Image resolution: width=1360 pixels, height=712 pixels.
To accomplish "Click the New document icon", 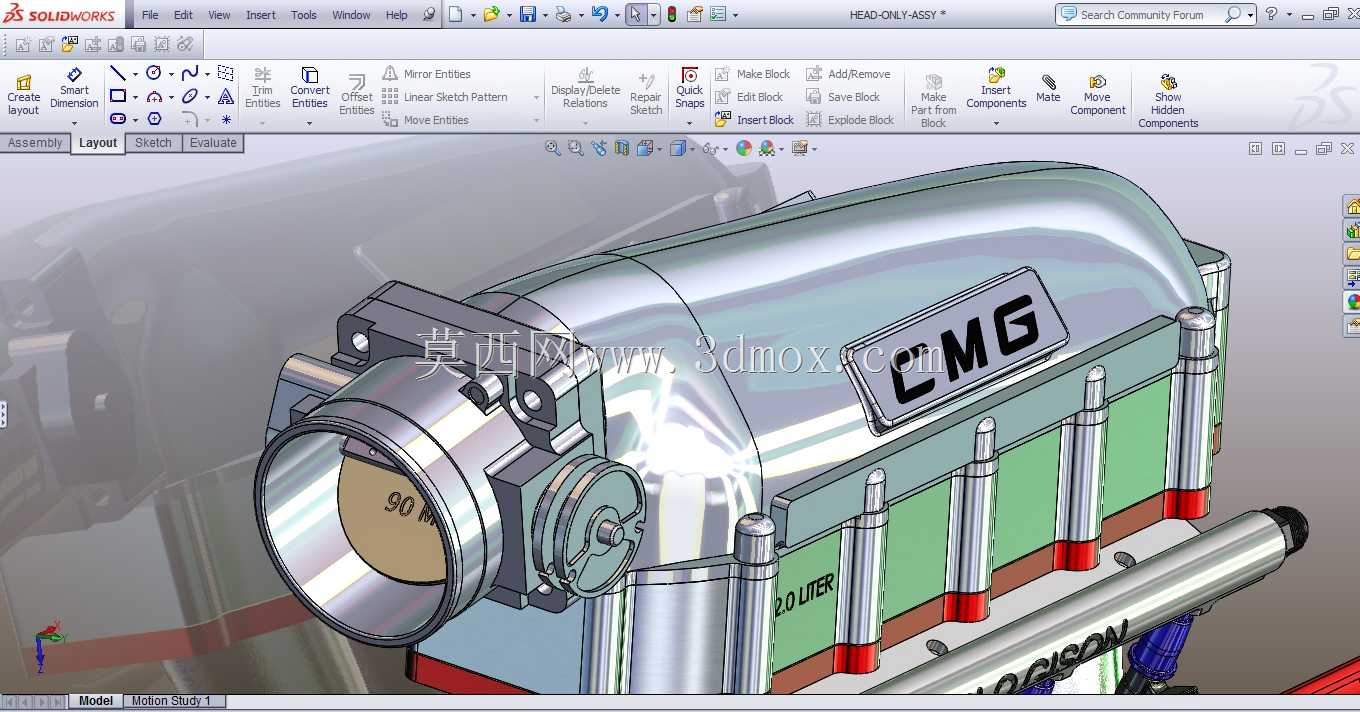I will tap(456, 14).
